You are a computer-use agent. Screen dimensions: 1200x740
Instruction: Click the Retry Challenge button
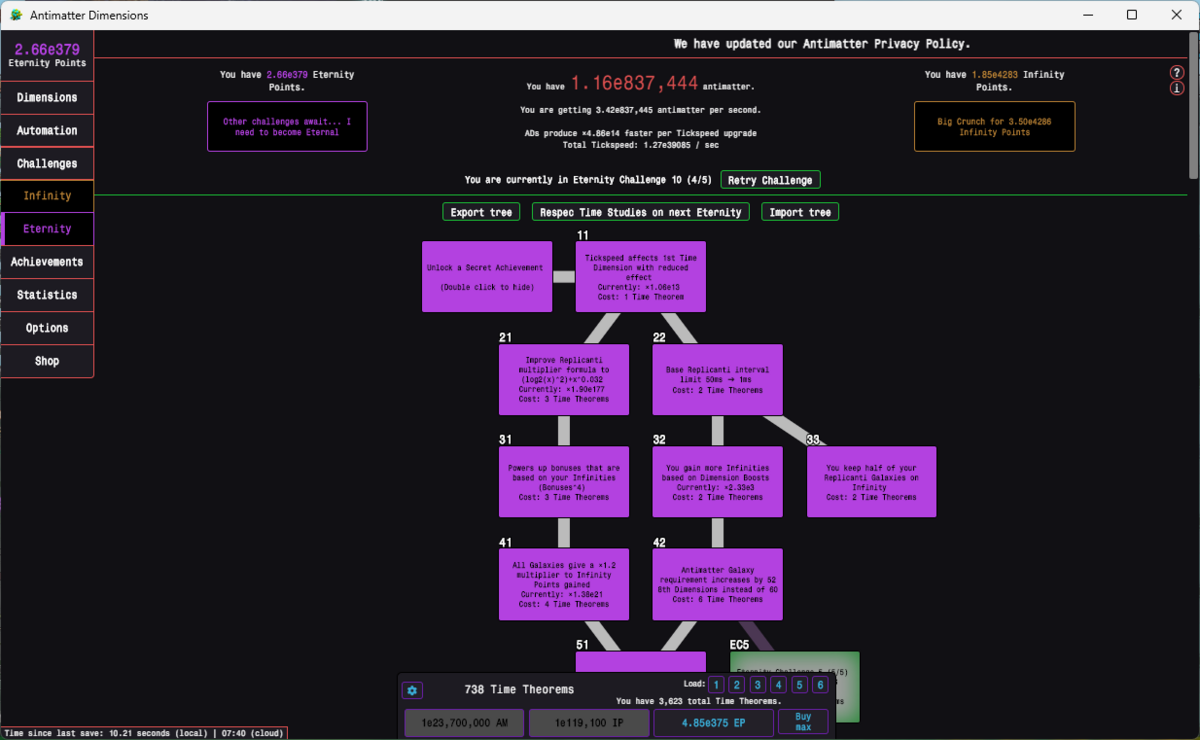click(770, 180)
